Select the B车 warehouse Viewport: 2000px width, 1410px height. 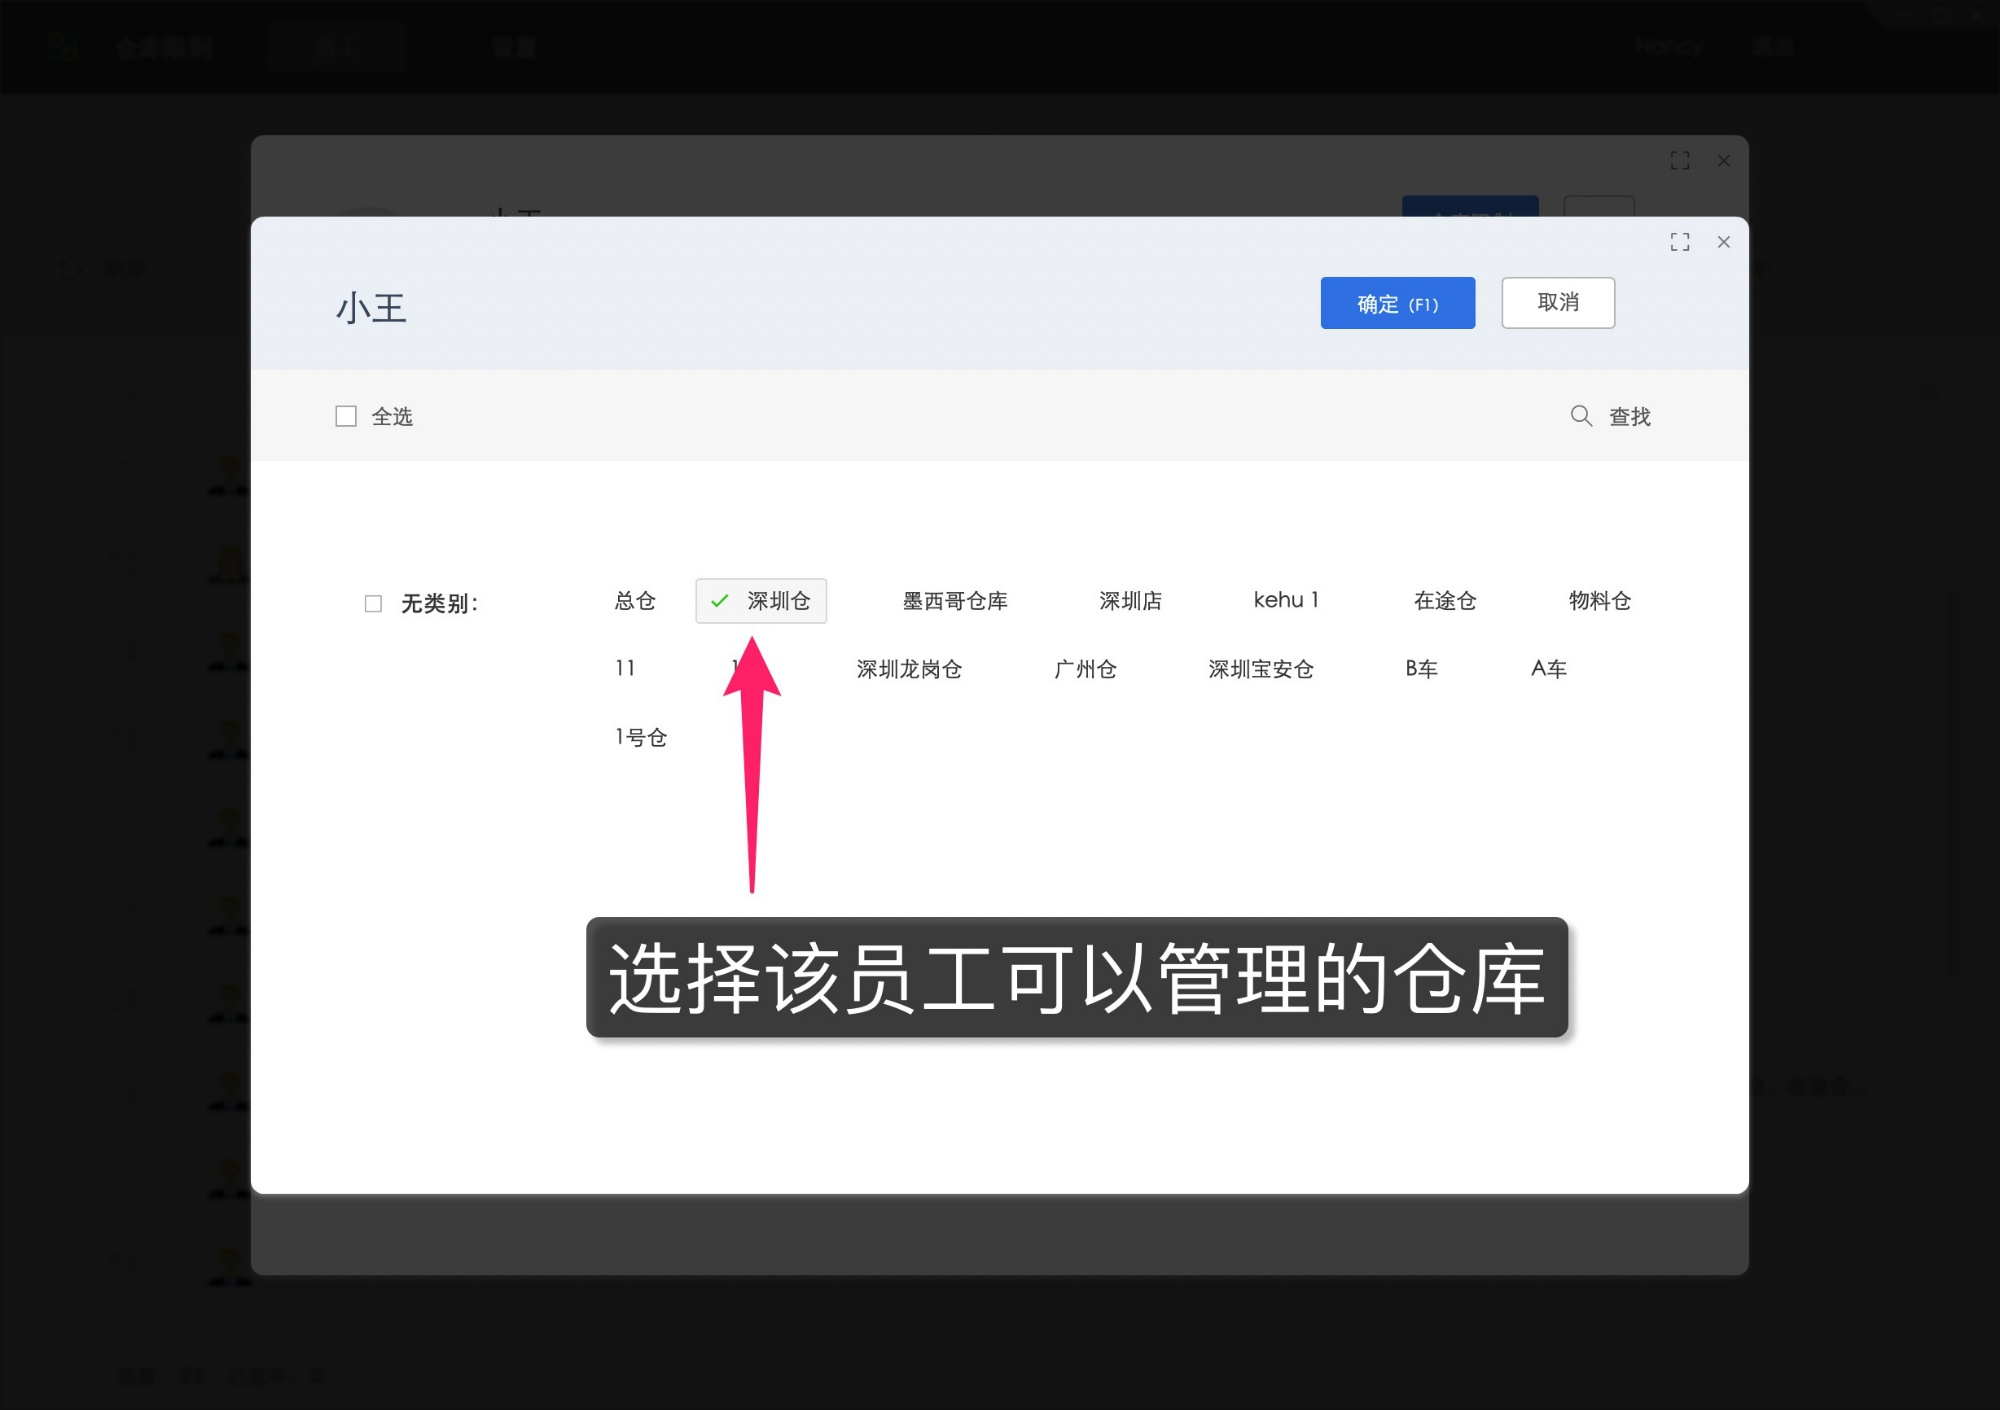[x=1420, y=669]
